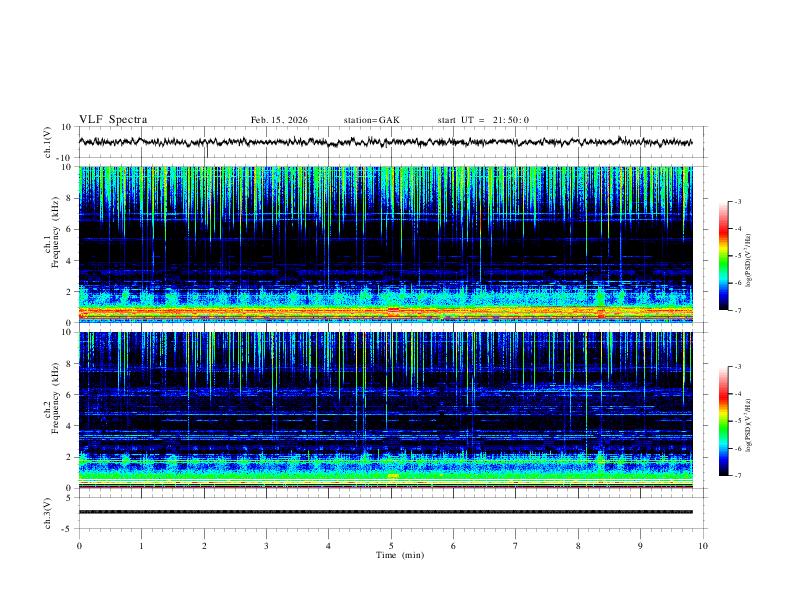Viewport: 792px width, 612px height.
Task: Click the "2" tick on the time axis
Action: pos(204,546)
